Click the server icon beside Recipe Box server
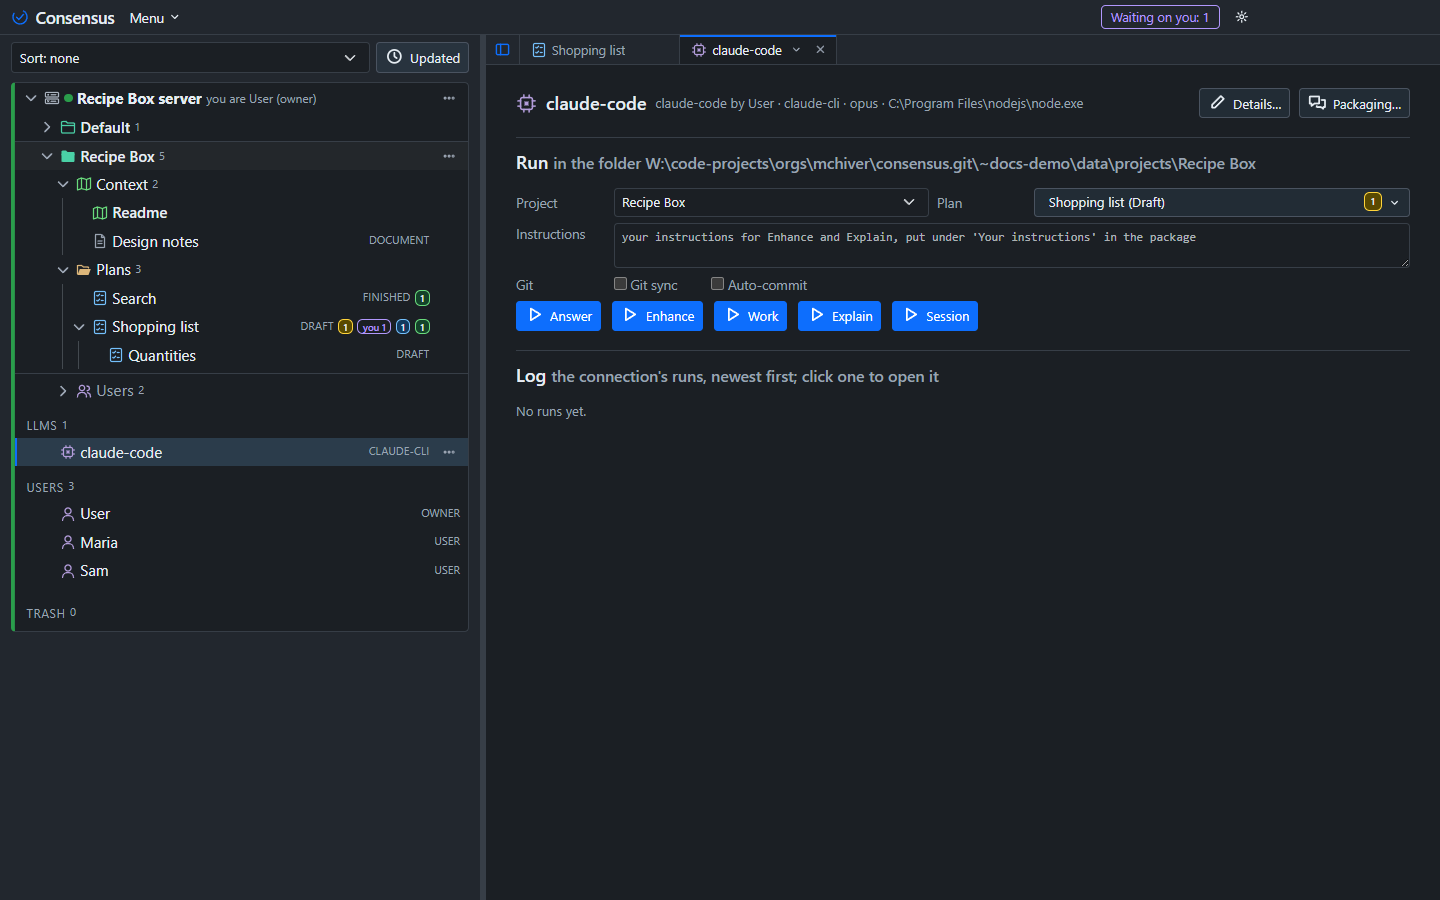1440x900 pixels. (52, 98)
